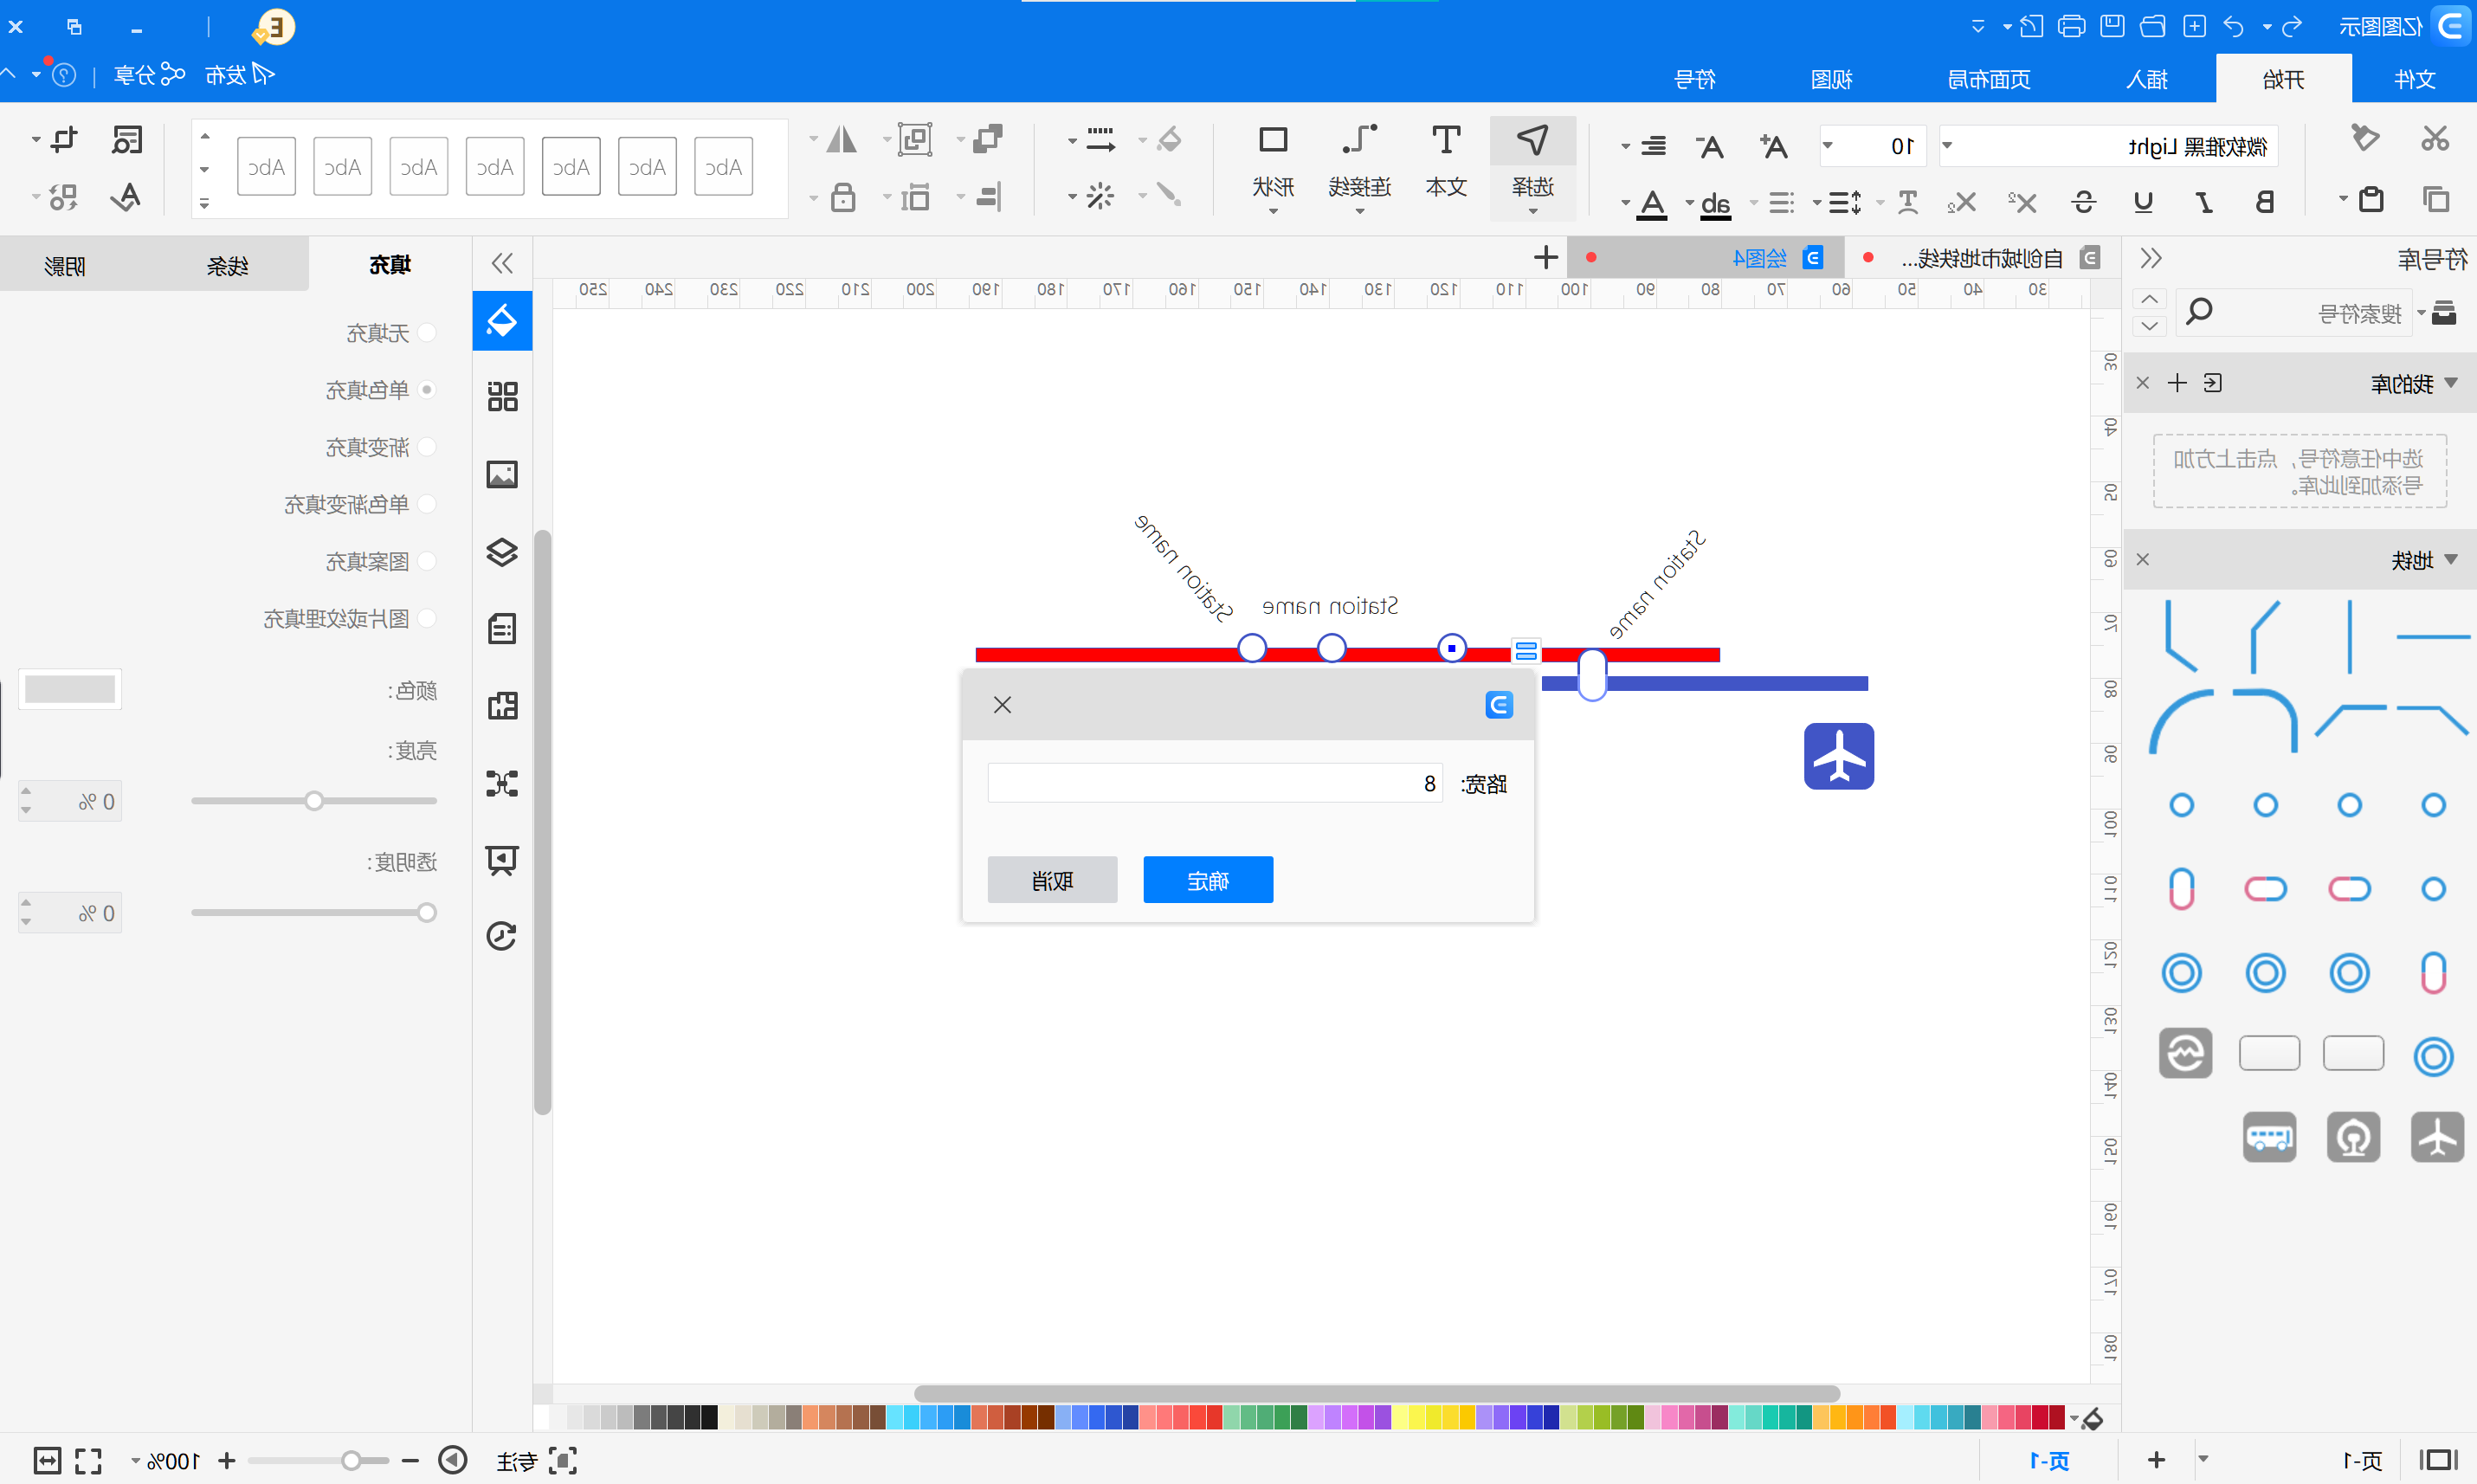Click the 发布 publish button
2477x1484 pixels.
click(239, 75)
